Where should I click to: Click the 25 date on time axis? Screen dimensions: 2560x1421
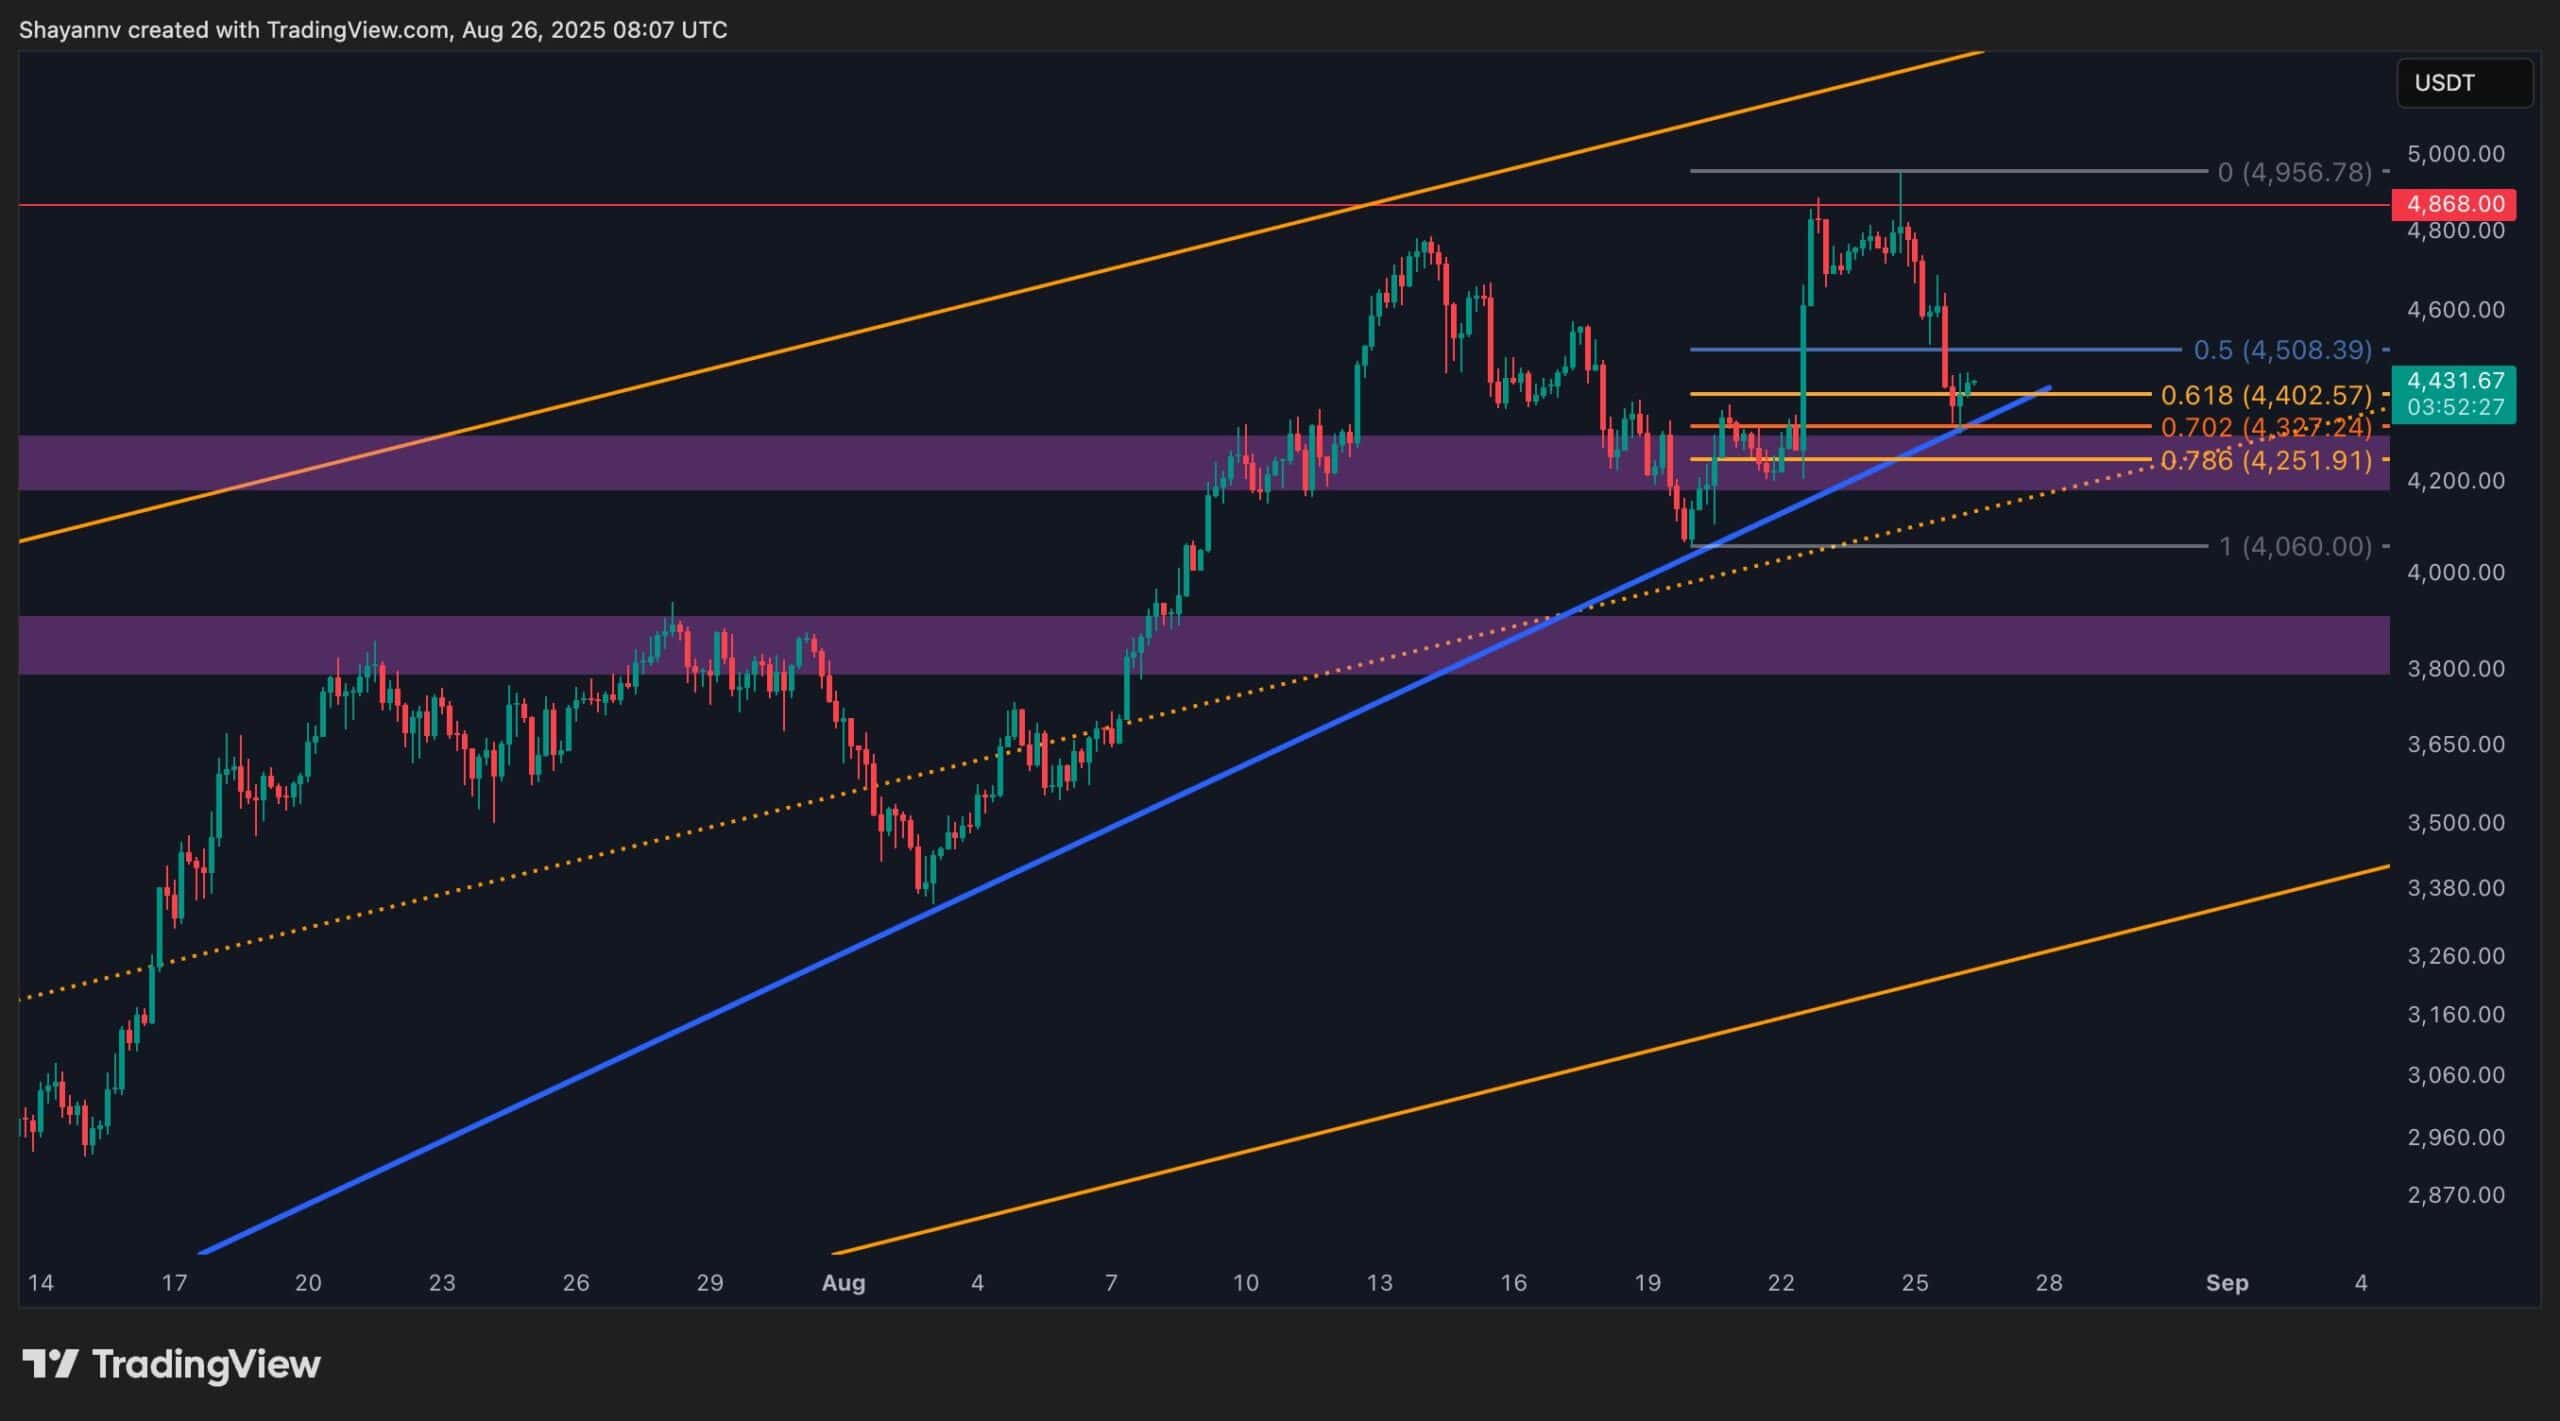pos(1914,1283)
